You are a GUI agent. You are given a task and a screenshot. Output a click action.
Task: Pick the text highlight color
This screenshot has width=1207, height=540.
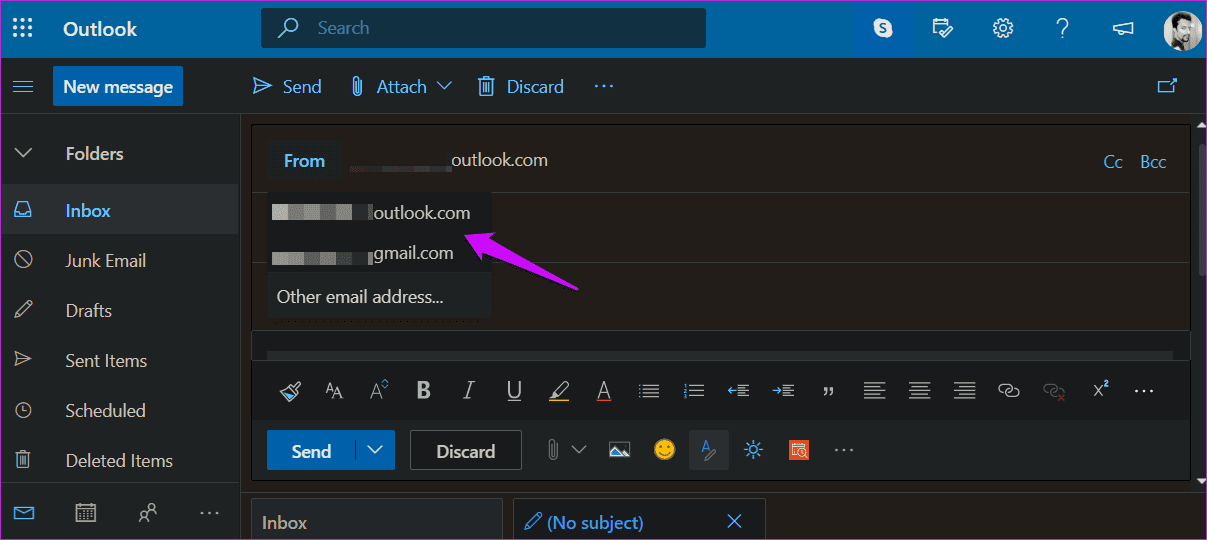[559, 391]
